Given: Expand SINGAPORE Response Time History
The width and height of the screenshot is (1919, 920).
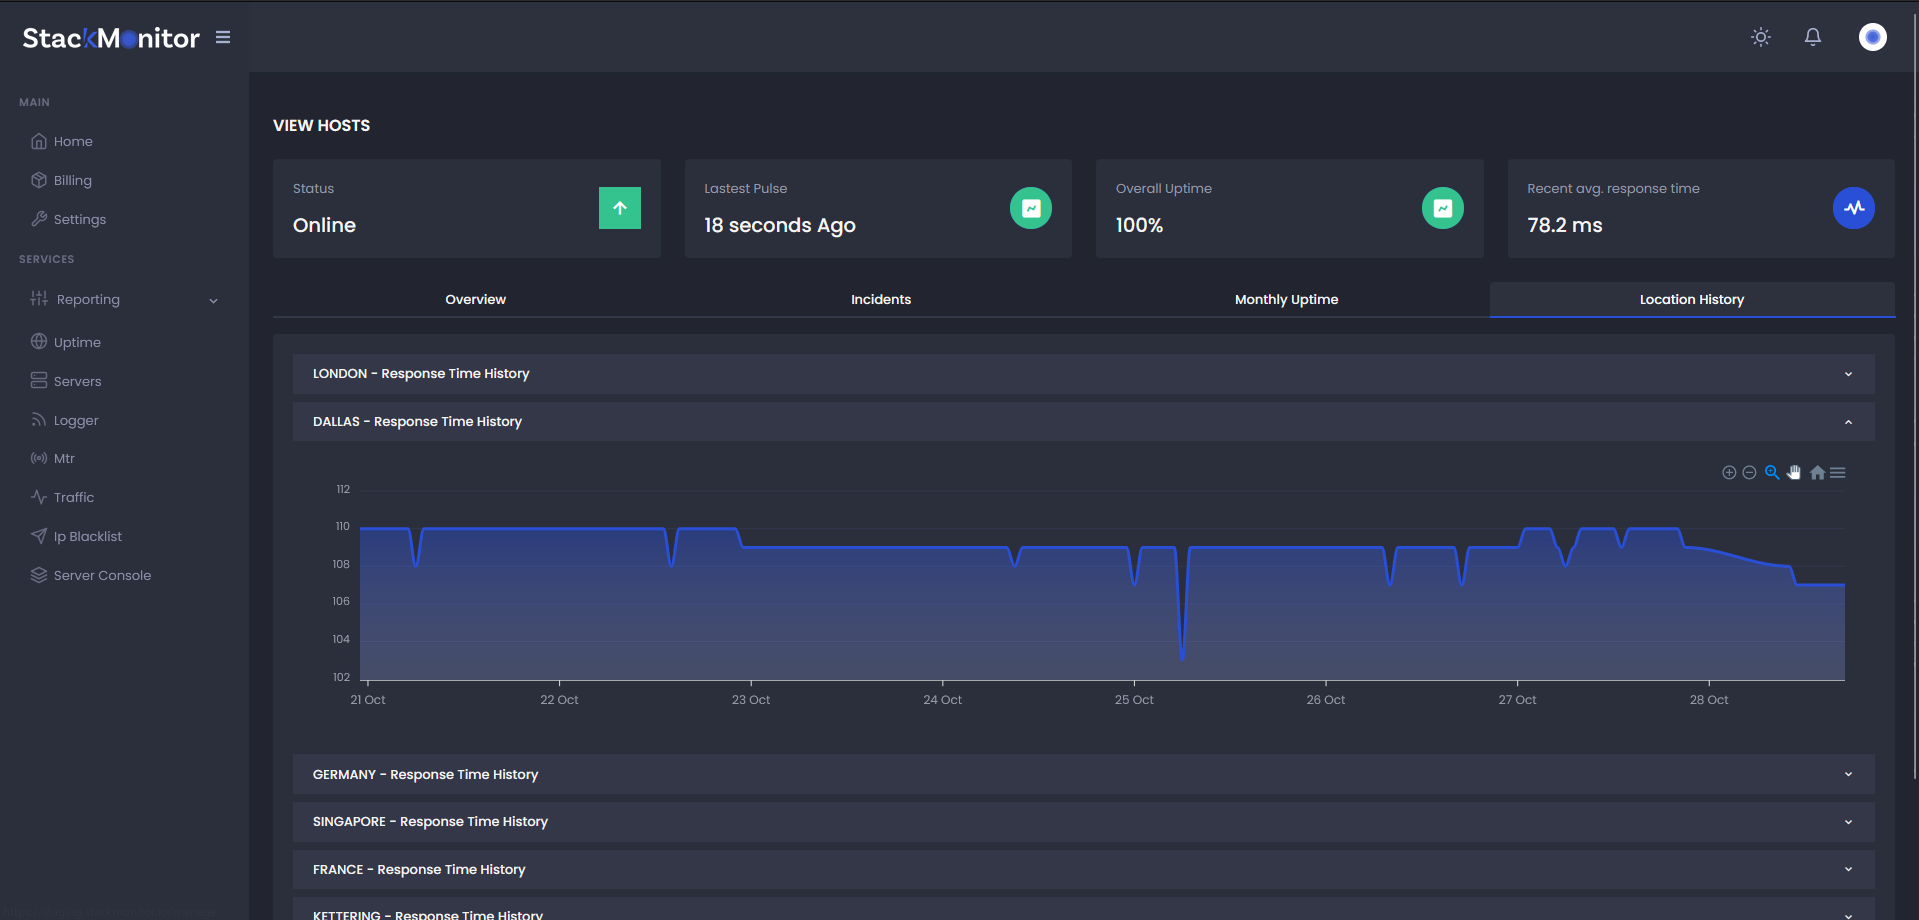Looking at the screenshot, I should (x=1083, y=821).
